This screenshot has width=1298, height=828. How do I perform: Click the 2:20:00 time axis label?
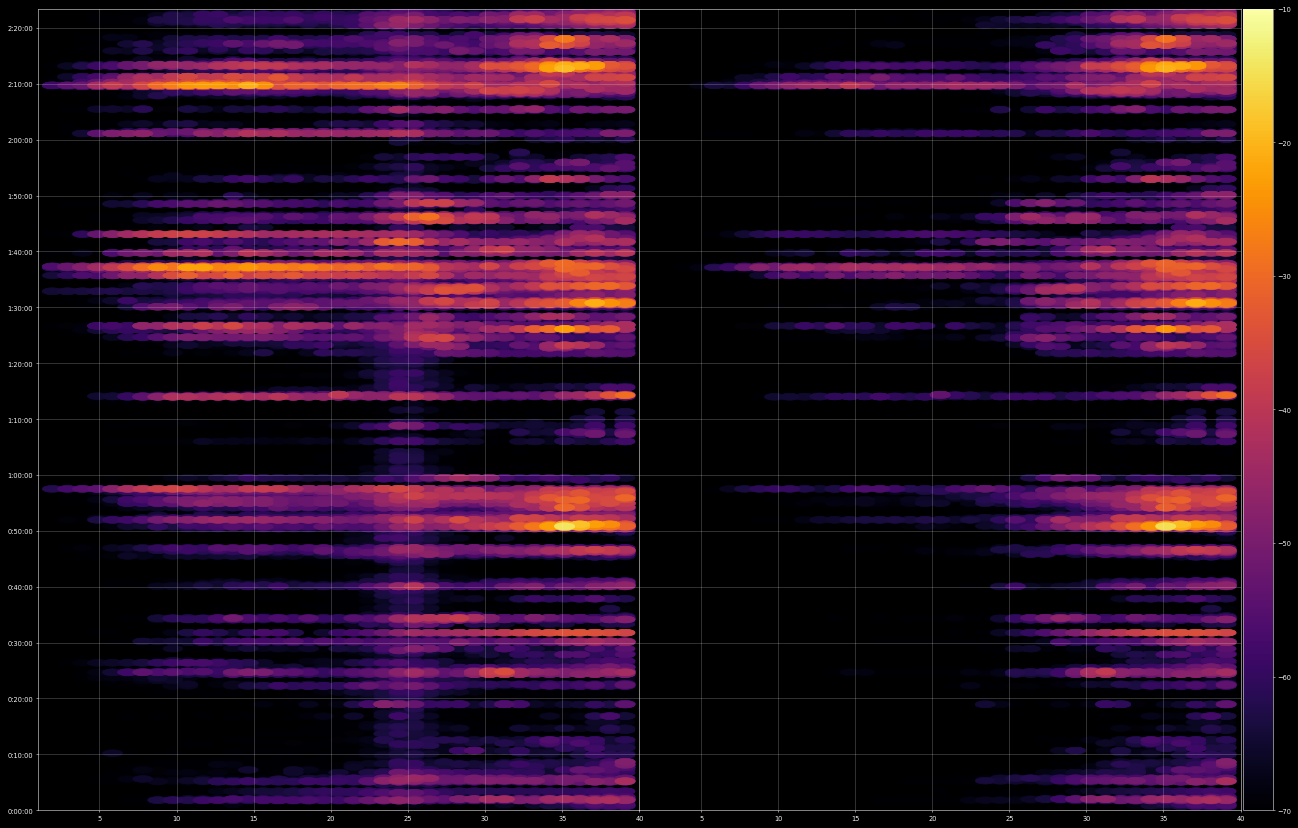click(x=22, y=29)
